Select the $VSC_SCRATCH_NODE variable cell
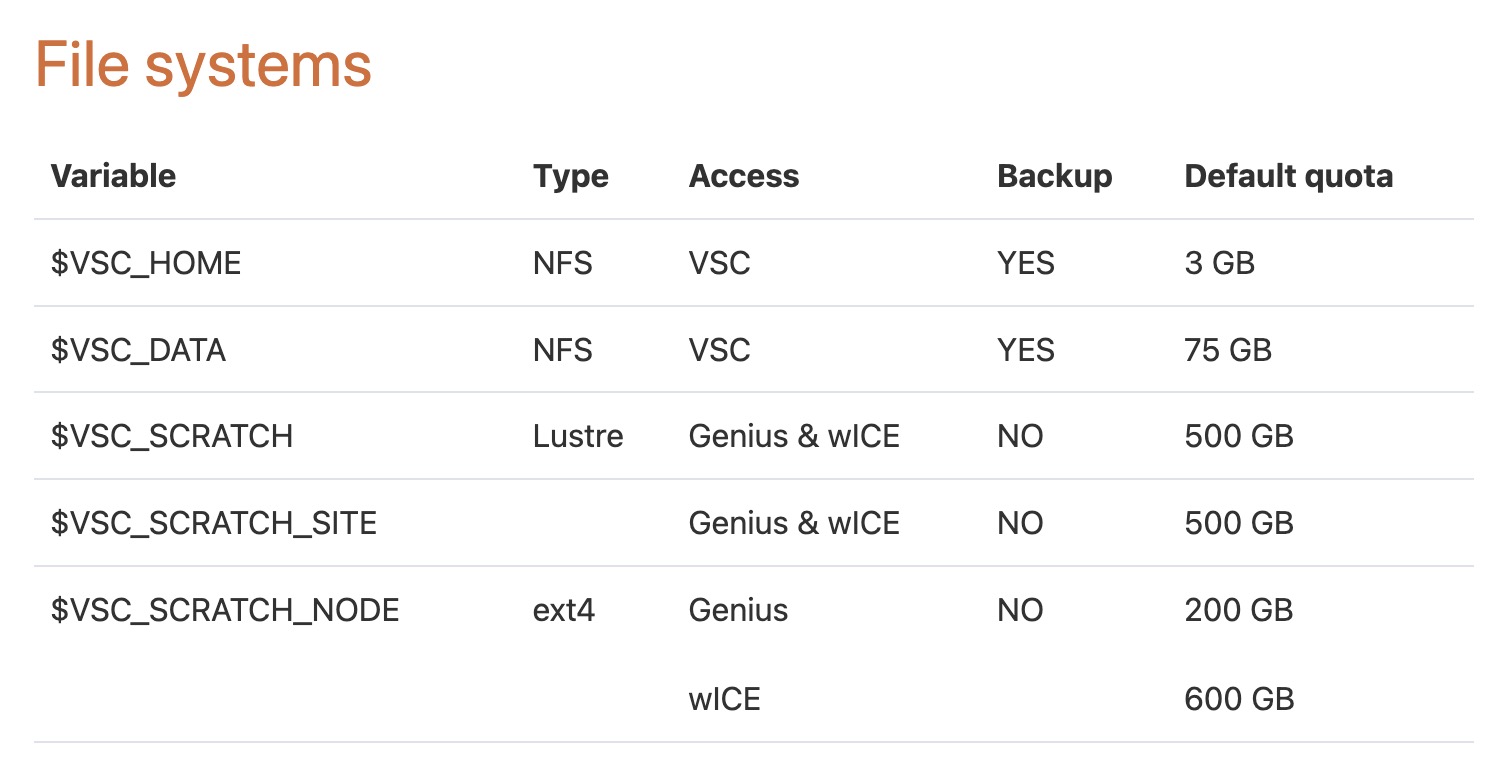1486x764 pixels. point(225,610)
